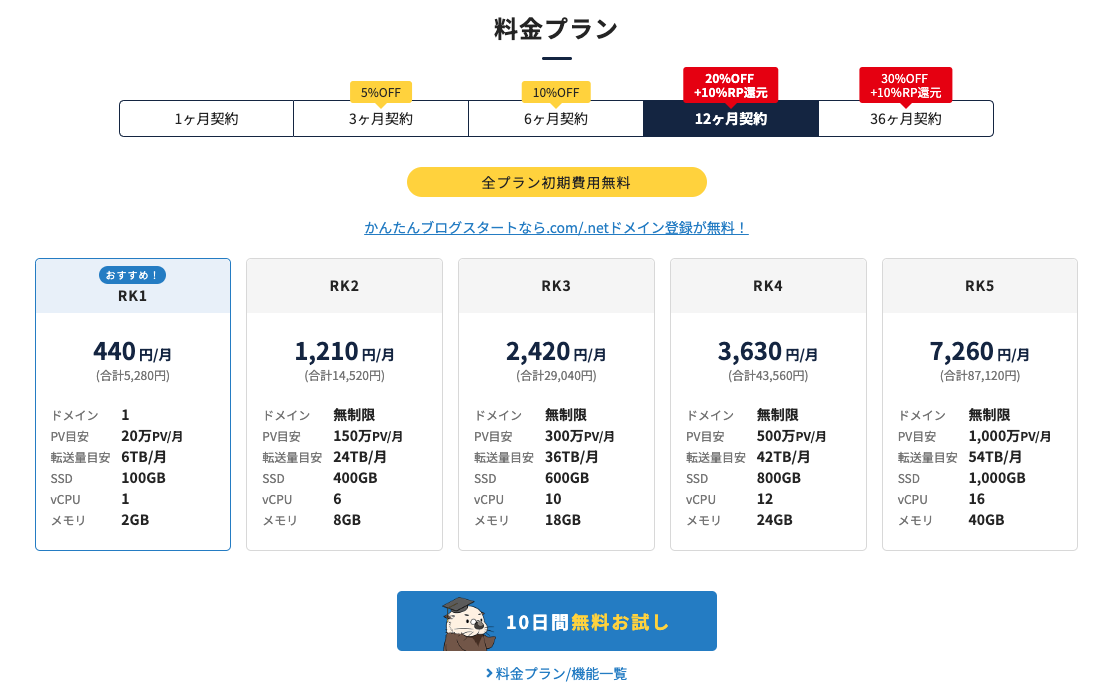Start the 10日間無料お試し free trial
The height and width of the screenshot is (697, 1120).
[586, 622]
